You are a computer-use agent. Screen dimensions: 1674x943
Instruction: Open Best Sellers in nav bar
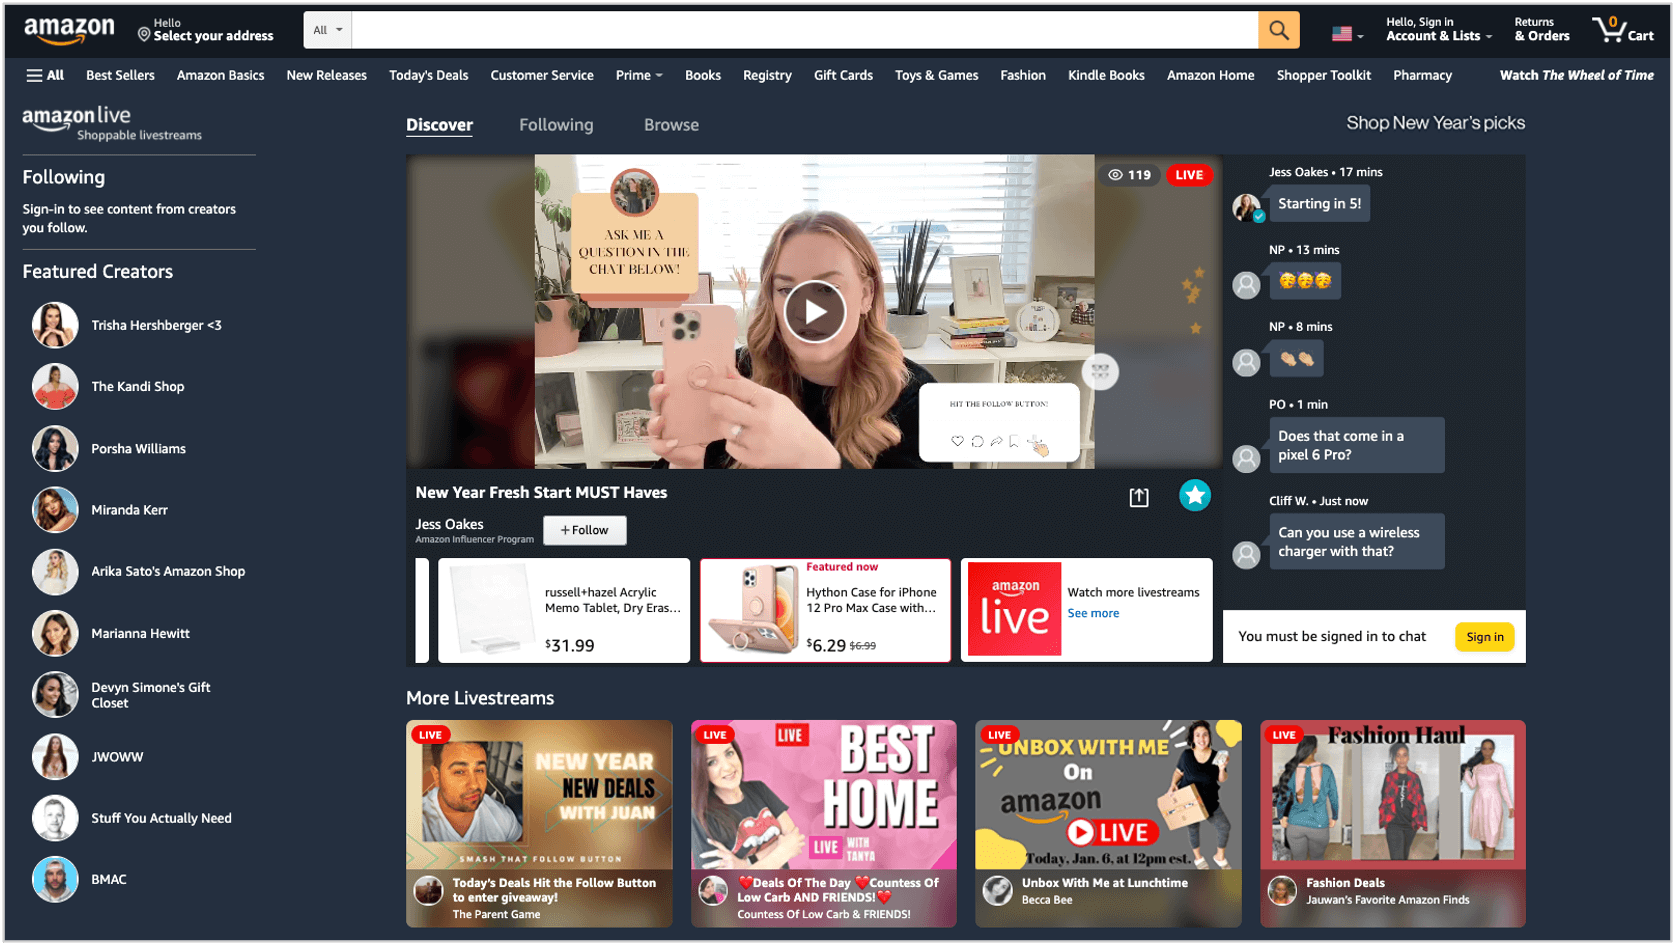(x=120, y=75)
